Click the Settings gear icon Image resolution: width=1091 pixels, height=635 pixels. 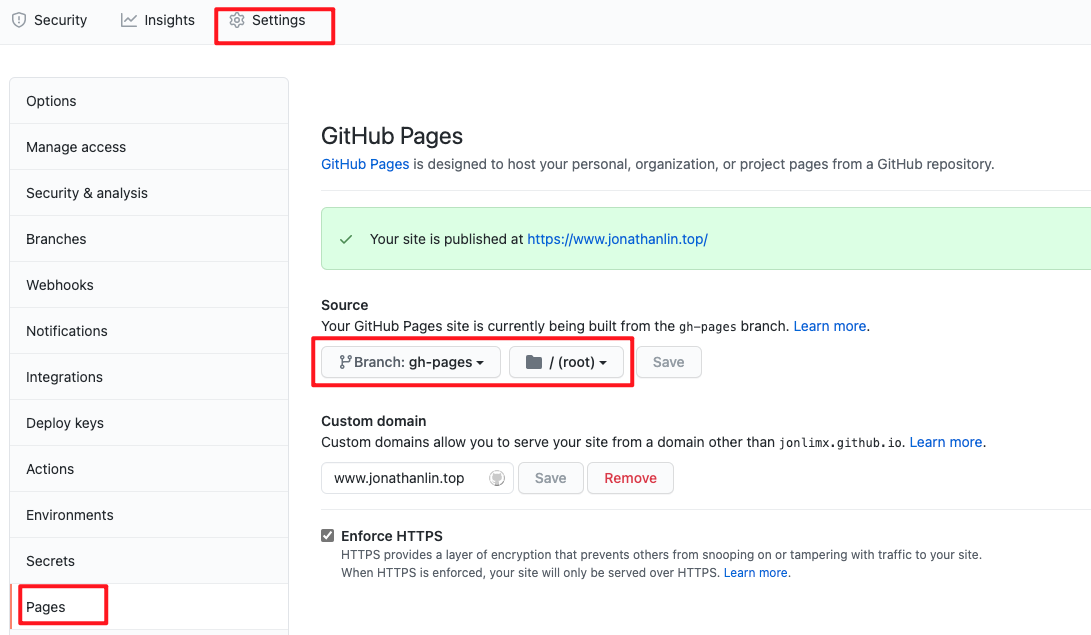237,20
